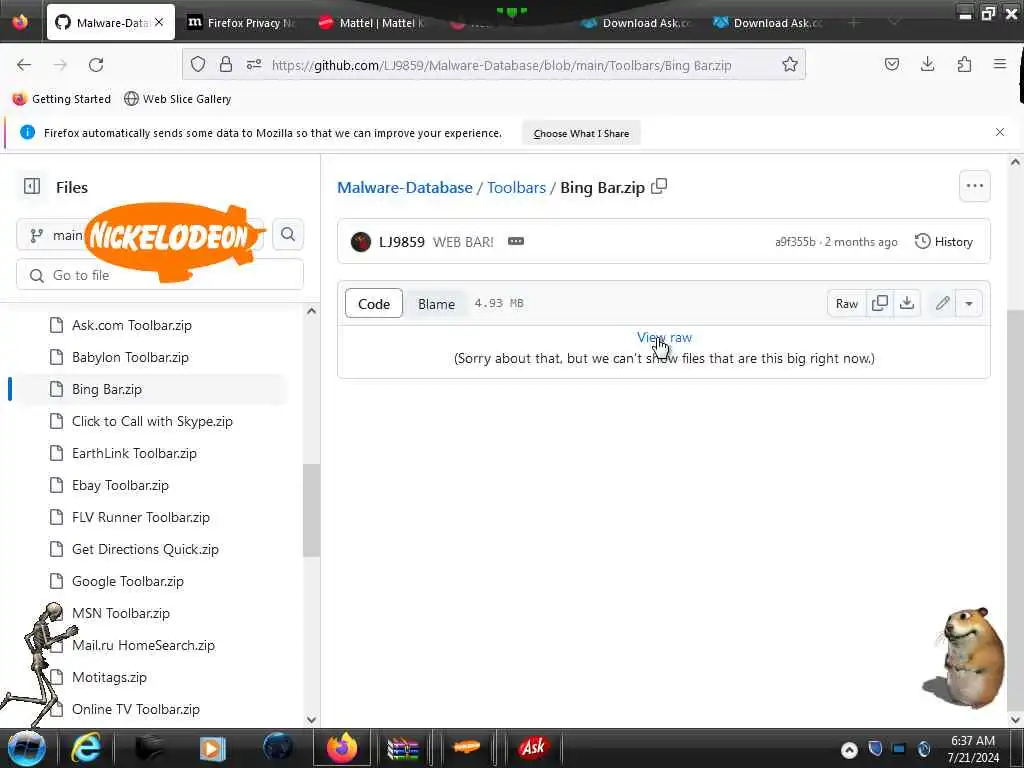Screen dimensions: 1024x768
Task: Switch to the Firefox Privacy Notice tab
Action: [x=242, y=23]
